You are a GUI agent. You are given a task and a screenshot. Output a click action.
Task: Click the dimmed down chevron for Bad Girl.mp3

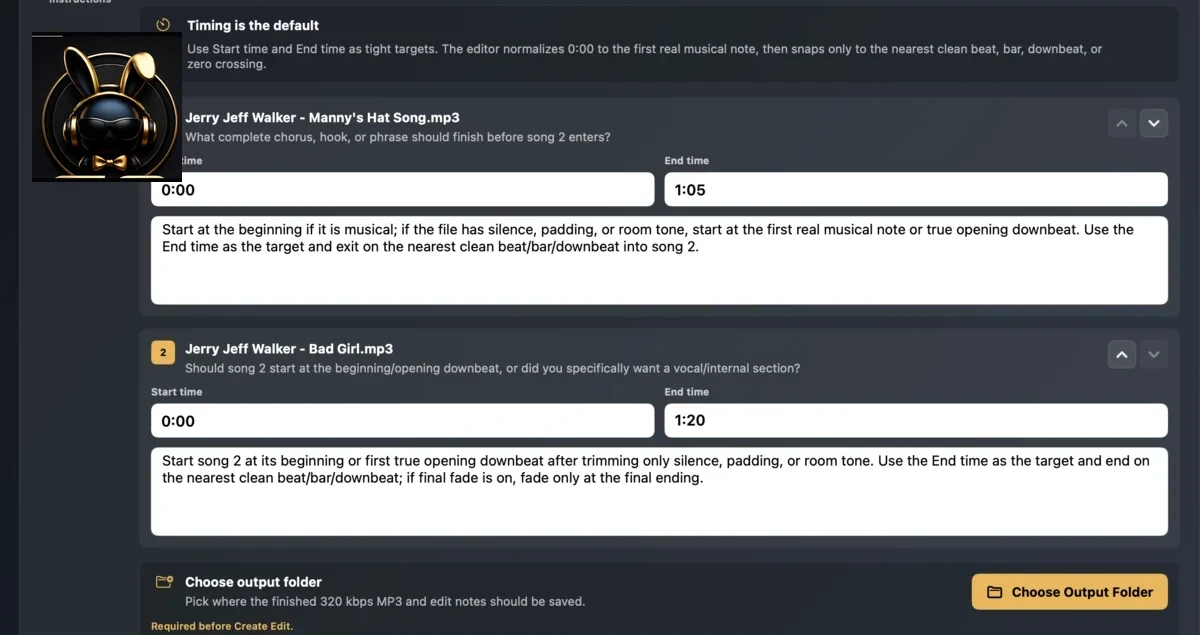pos(1154,354)
